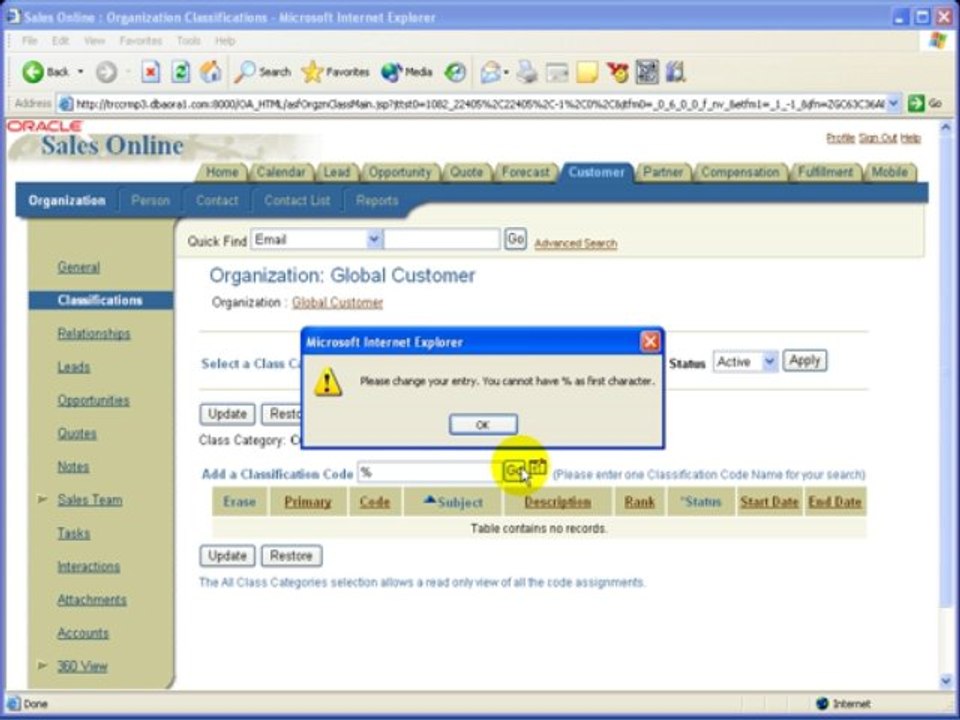Go back with the Back toolbar button
This screenshot has width=960, height=720.
tap(45, 72)
